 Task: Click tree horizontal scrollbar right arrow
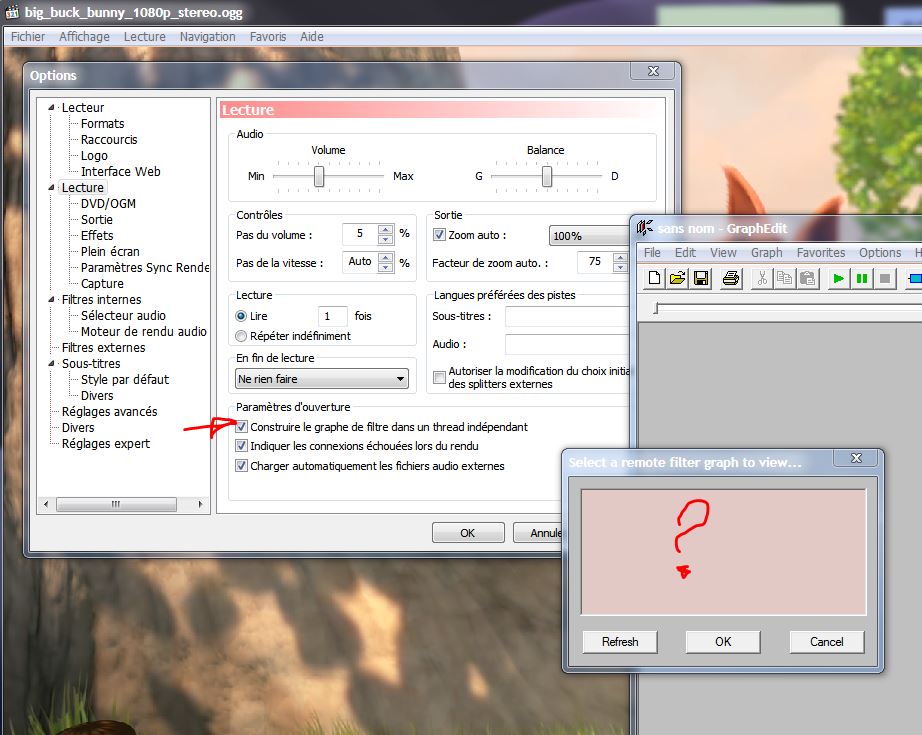[201, 504]
